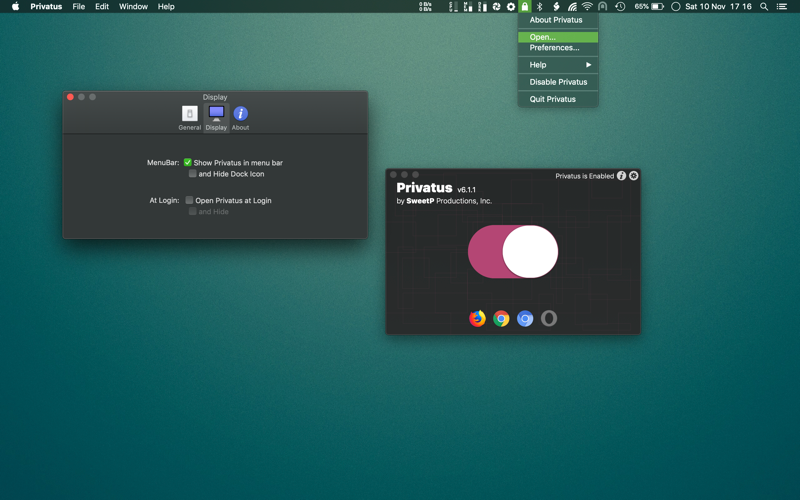This screenshot has width=800, height=500.
Task: Click the arch-shaped icon after Wi-Fi
Action: [603, 7]
